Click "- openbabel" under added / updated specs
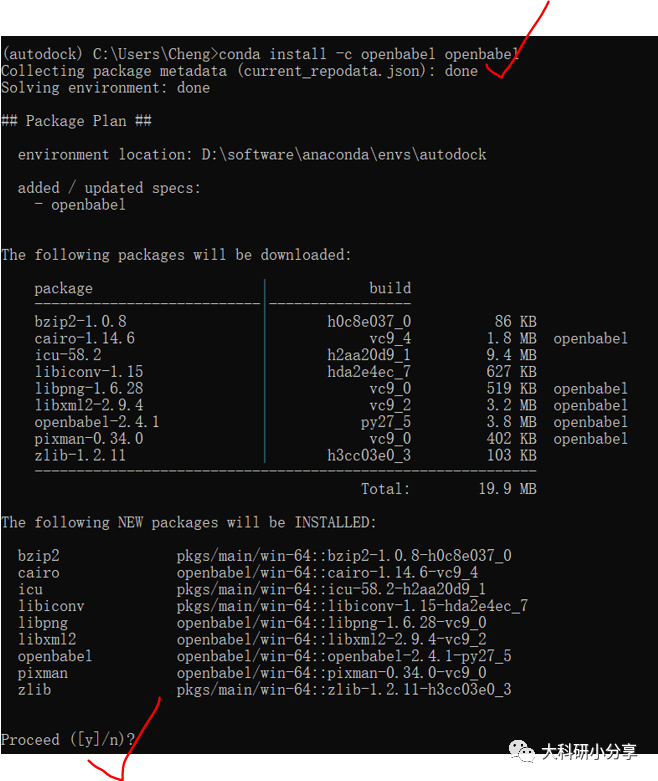The image size is (658, 781). coord(80,205)
